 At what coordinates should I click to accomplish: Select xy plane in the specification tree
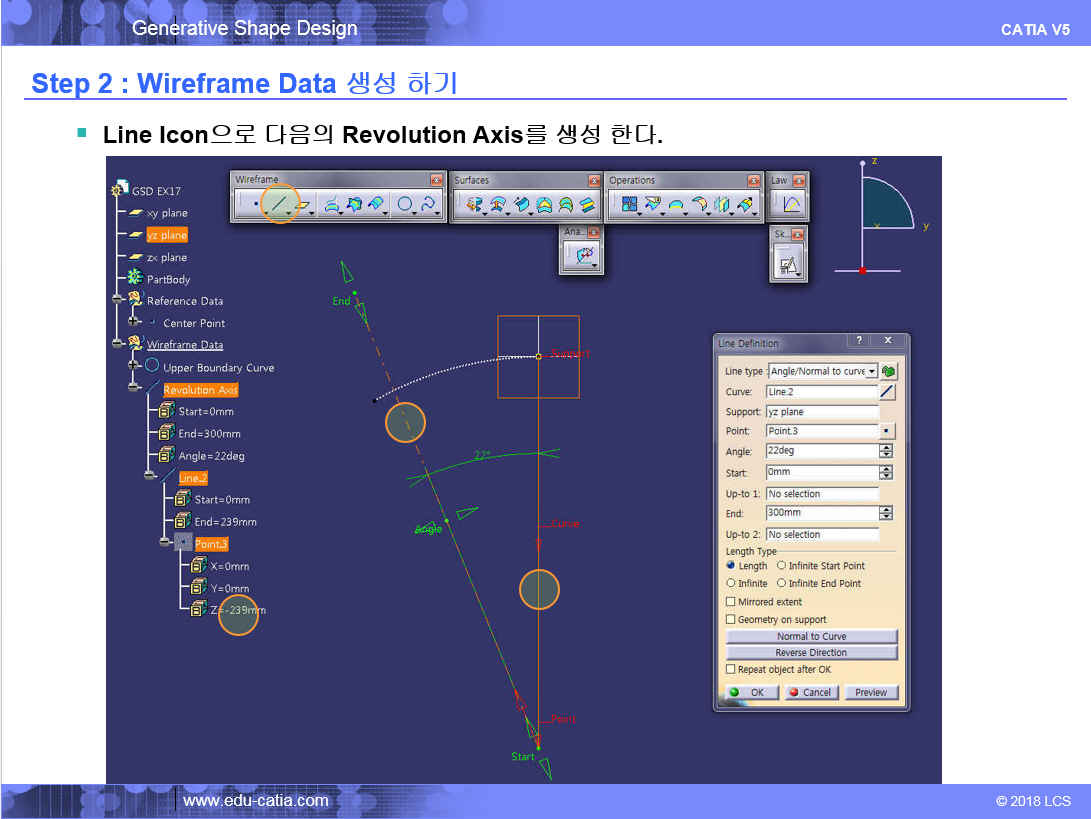point(166,213)
